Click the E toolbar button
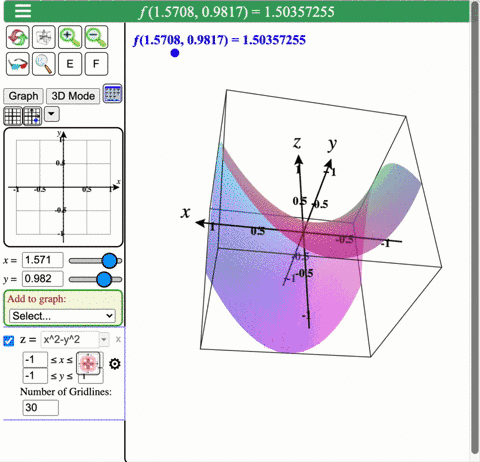 pos(70,64)
